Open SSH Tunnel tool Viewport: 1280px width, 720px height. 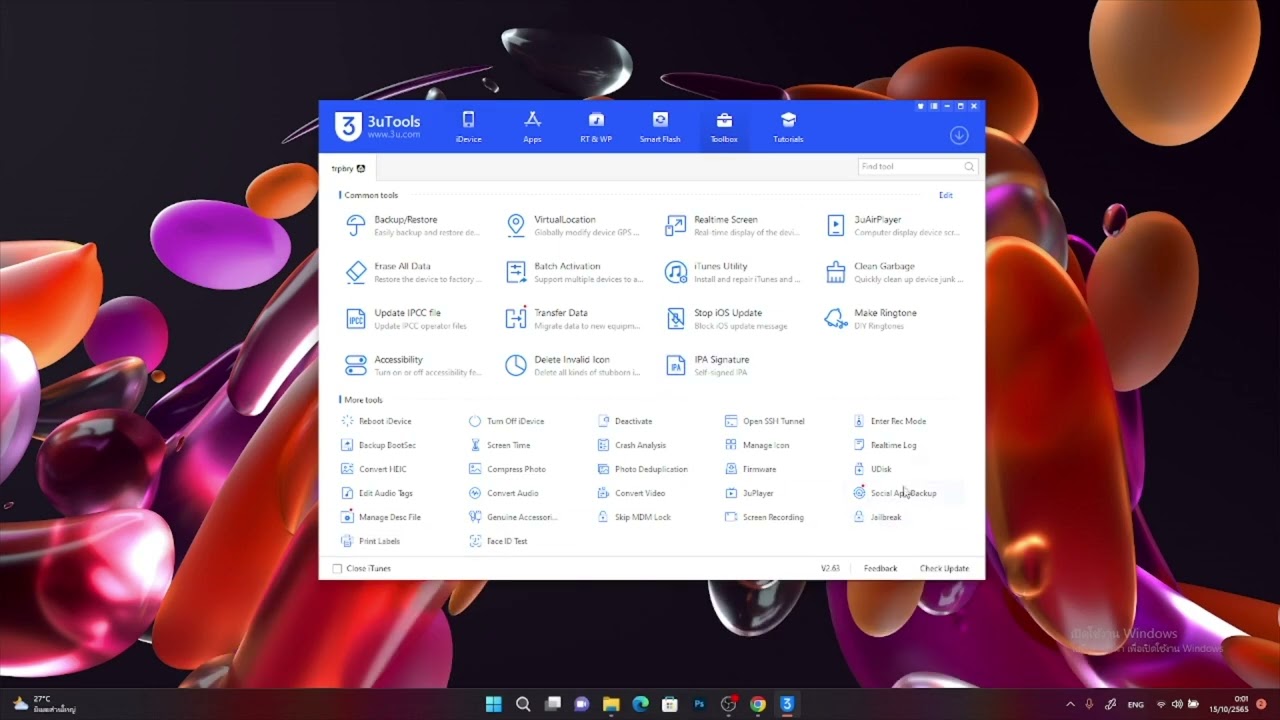765,421
